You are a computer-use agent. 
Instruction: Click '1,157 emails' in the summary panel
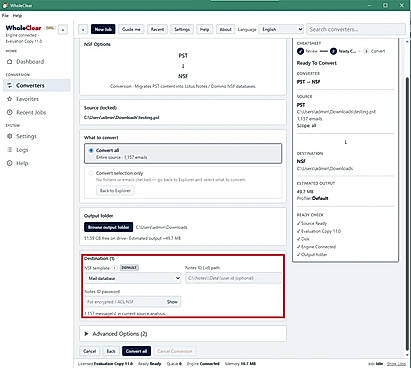click(x=309, y=119)
